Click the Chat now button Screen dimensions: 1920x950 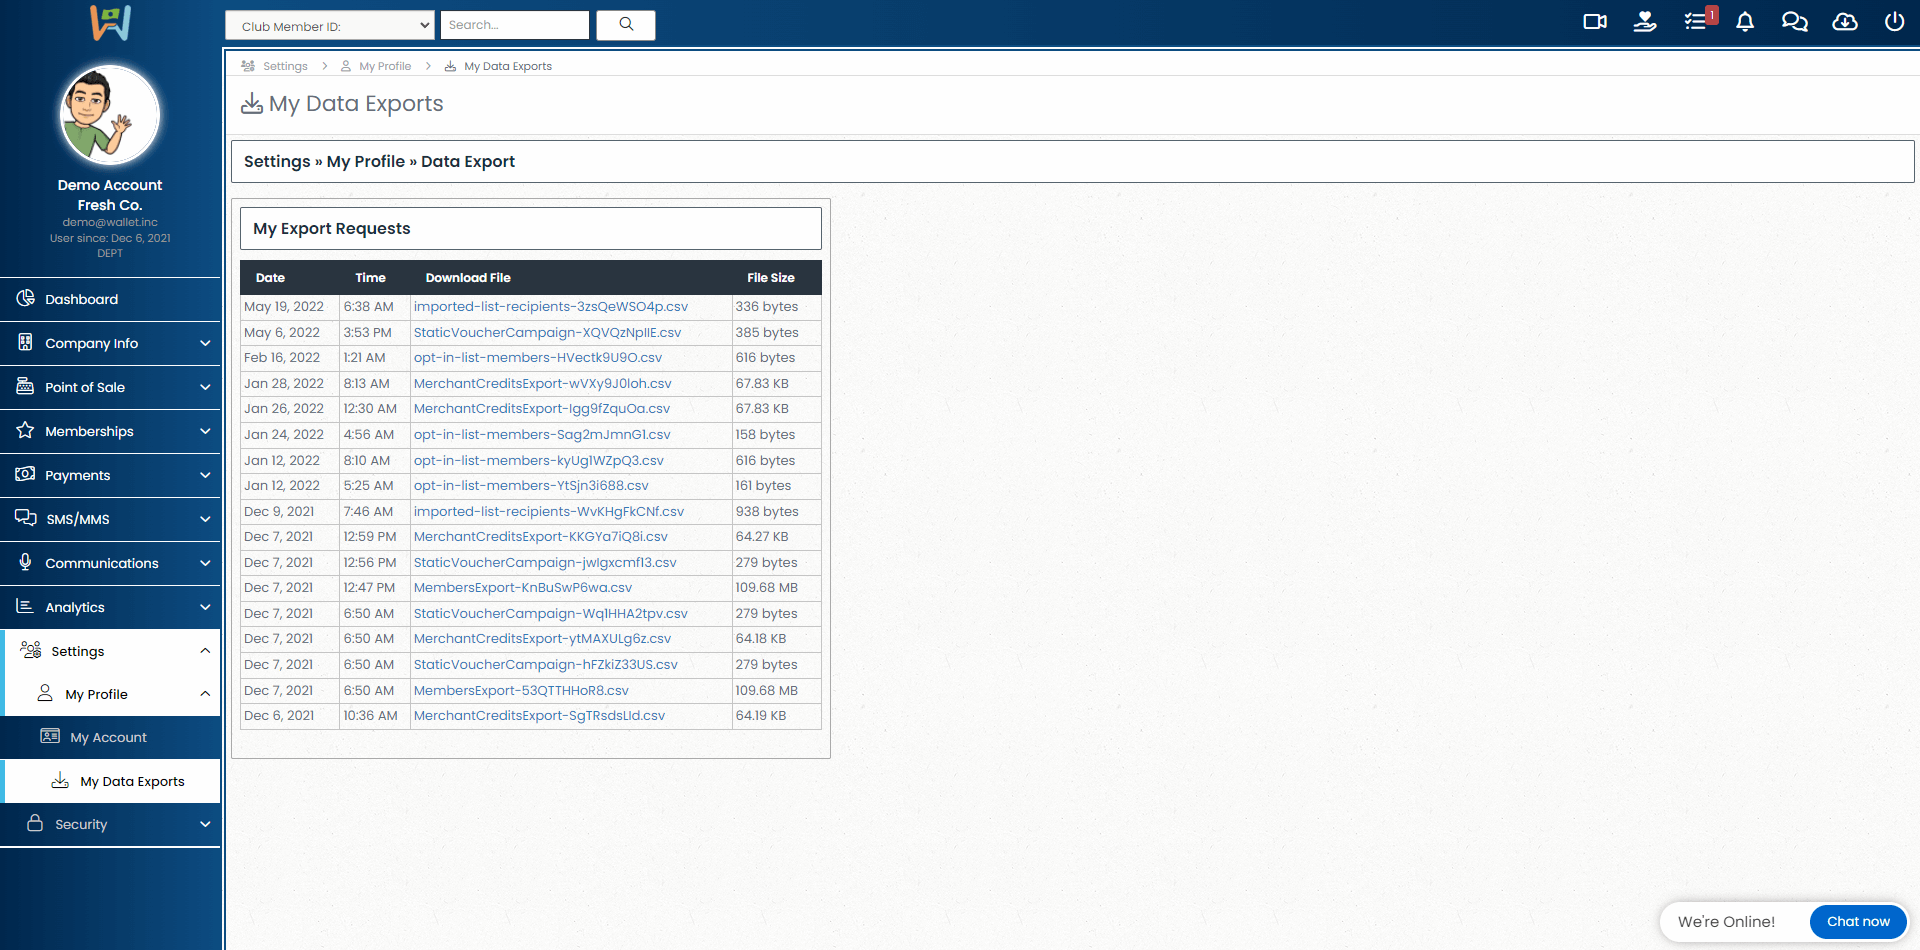1857,921
